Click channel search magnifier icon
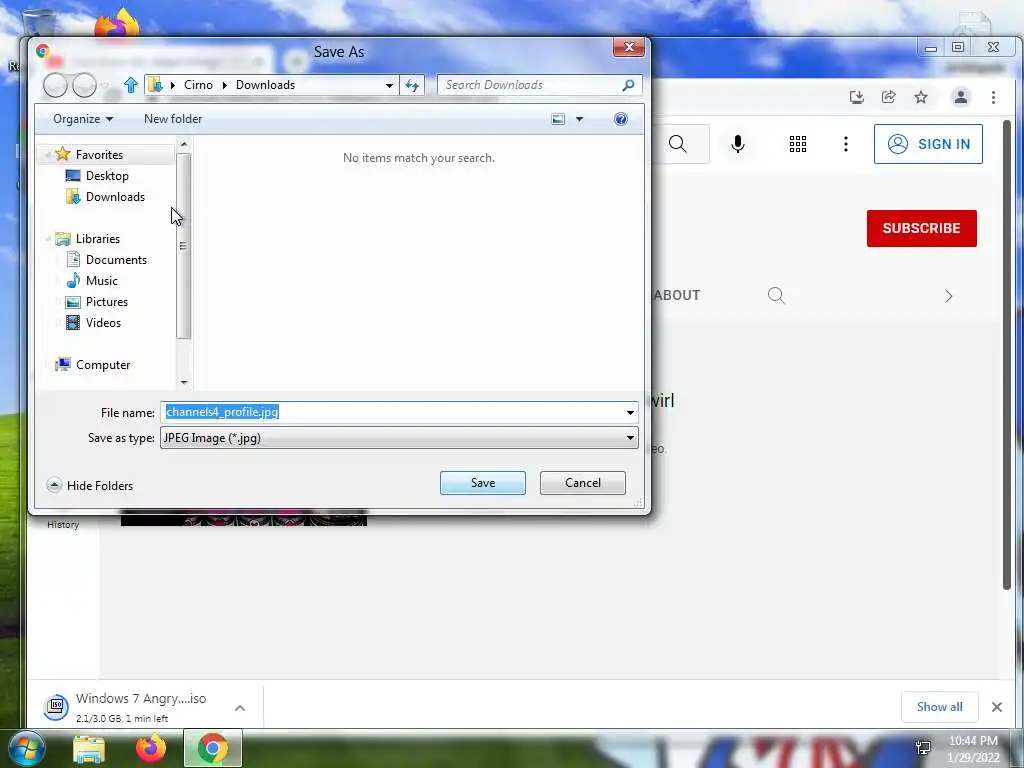This screenshot has width=1024, height=768. [776, 295]
